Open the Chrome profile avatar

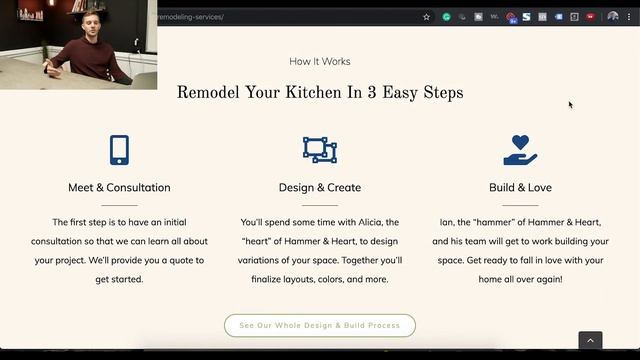(x=613, y=17)
